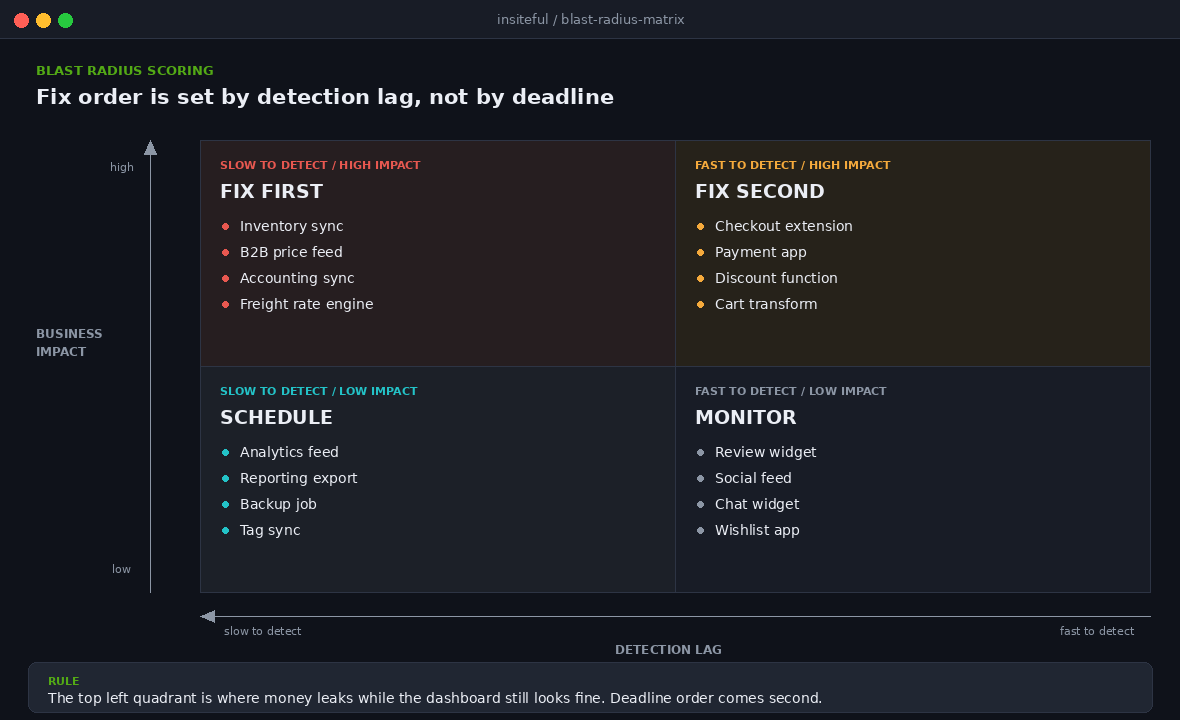Click the orange bullet beside Cart transform
1180x720 pixels.
pyautogui.click(x=701, y=305)
